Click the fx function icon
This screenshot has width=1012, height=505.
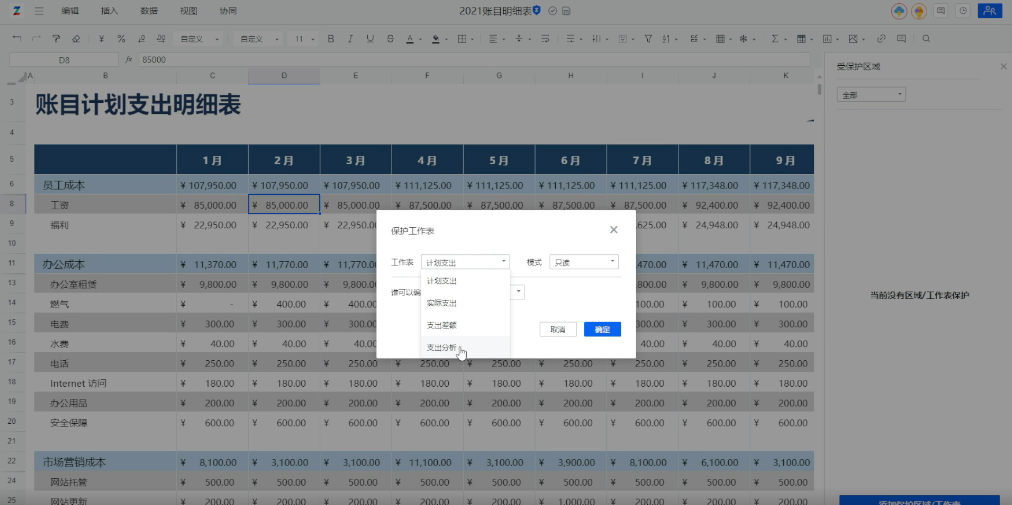128,59
